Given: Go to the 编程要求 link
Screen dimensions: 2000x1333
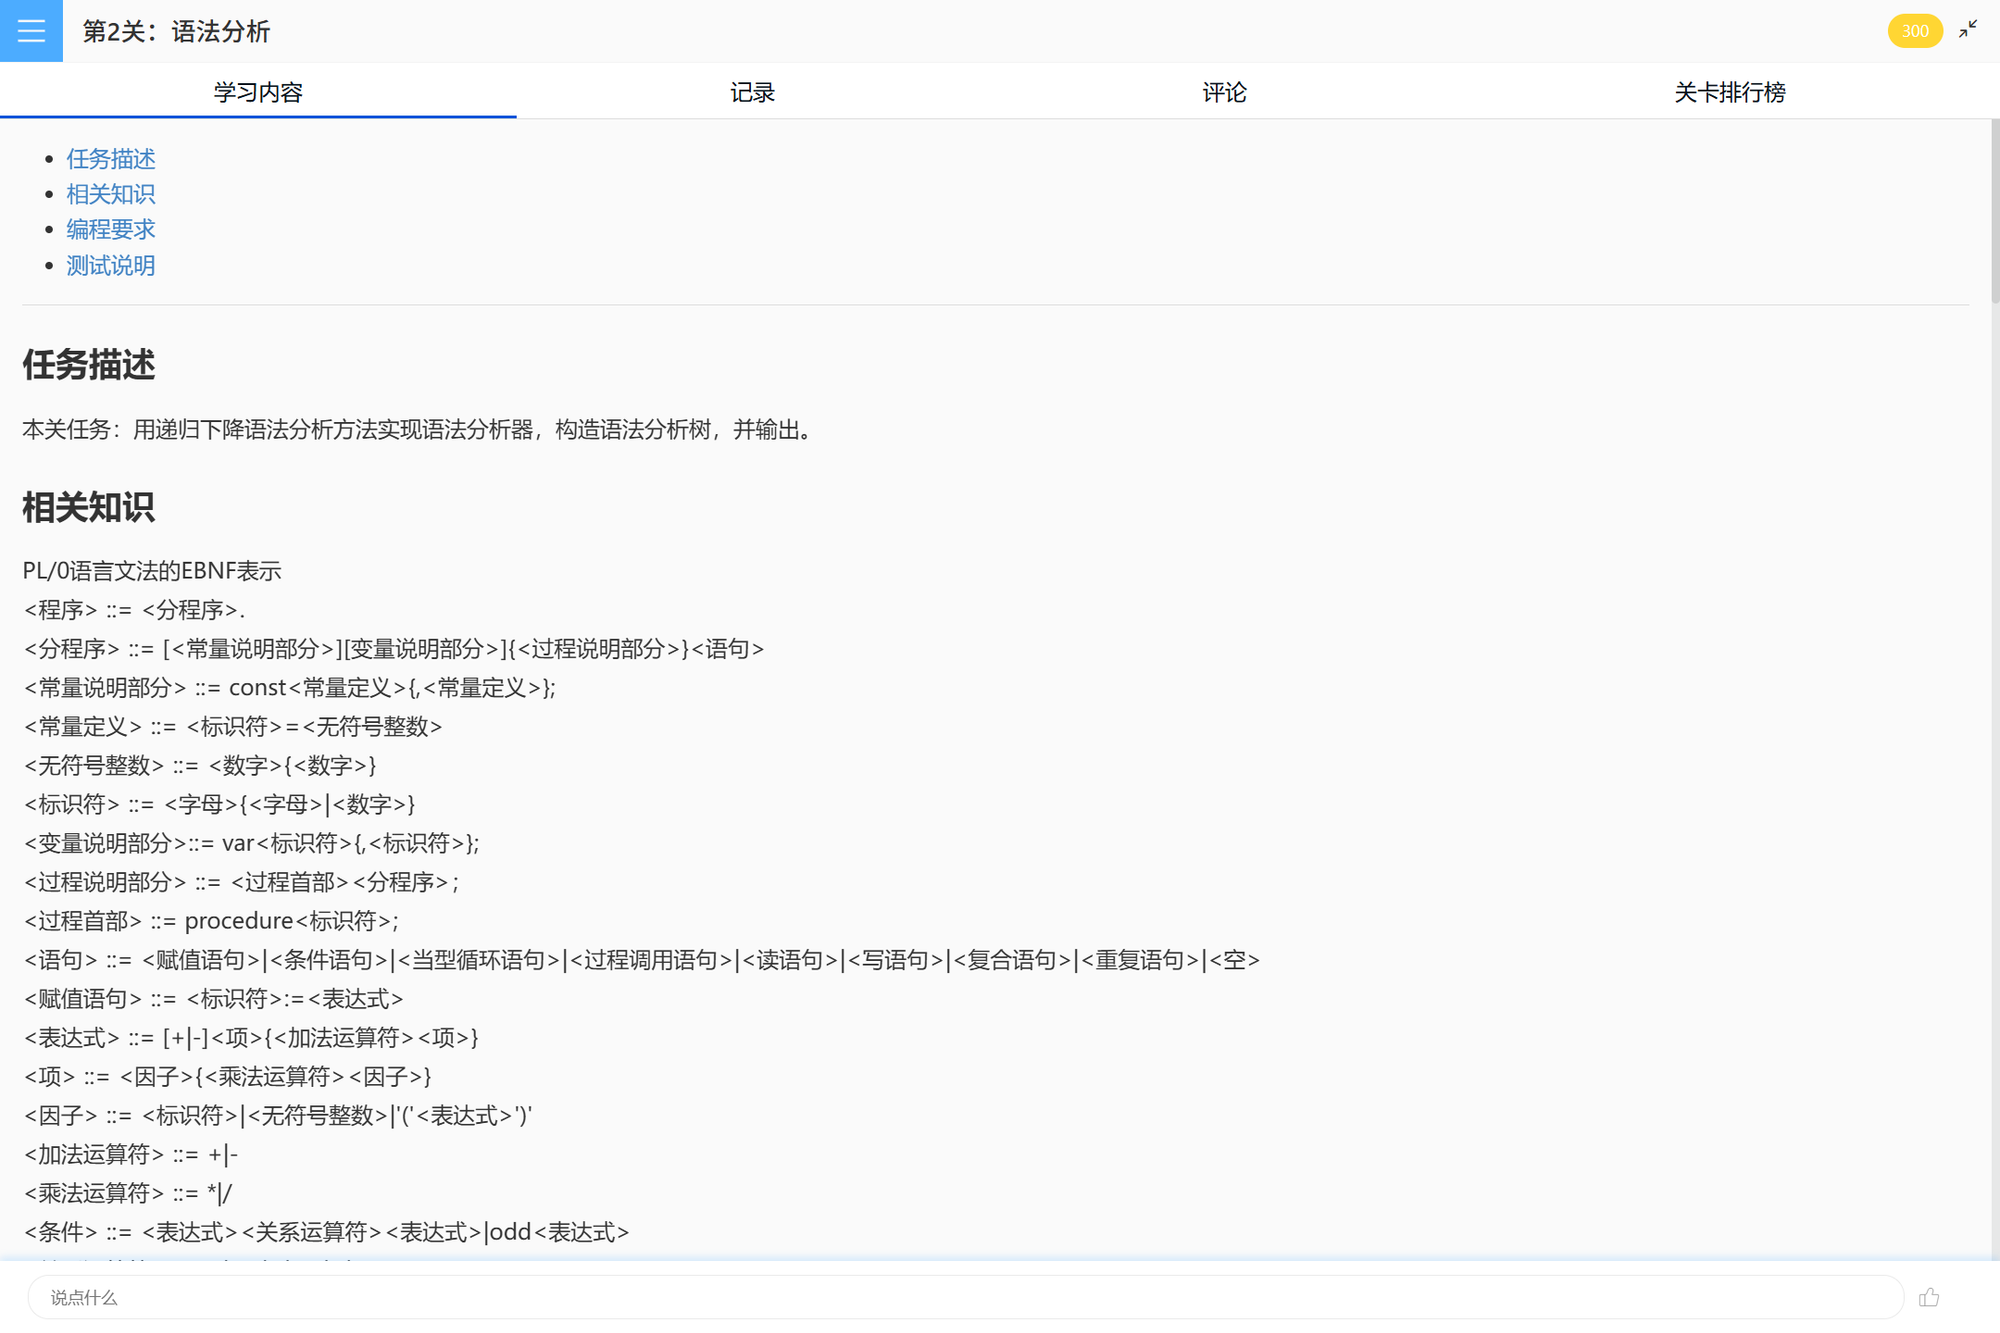Looking at the screenshot, I should [111, 229].
